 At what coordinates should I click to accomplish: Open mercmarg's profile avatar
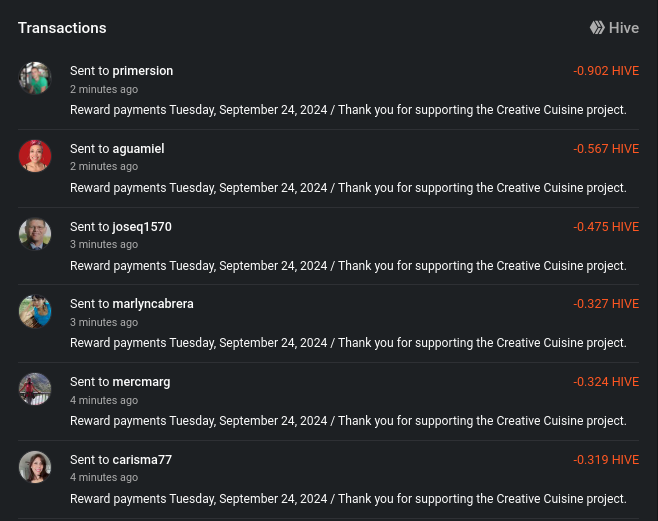pos(35,389)
